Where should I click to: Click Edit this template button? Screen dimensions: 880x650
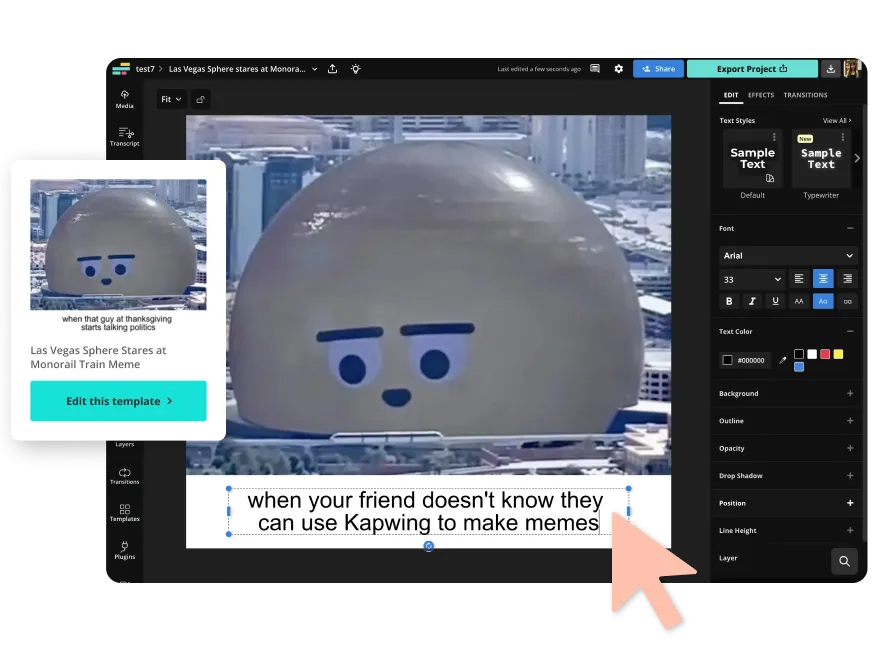(x=118, y=401)
